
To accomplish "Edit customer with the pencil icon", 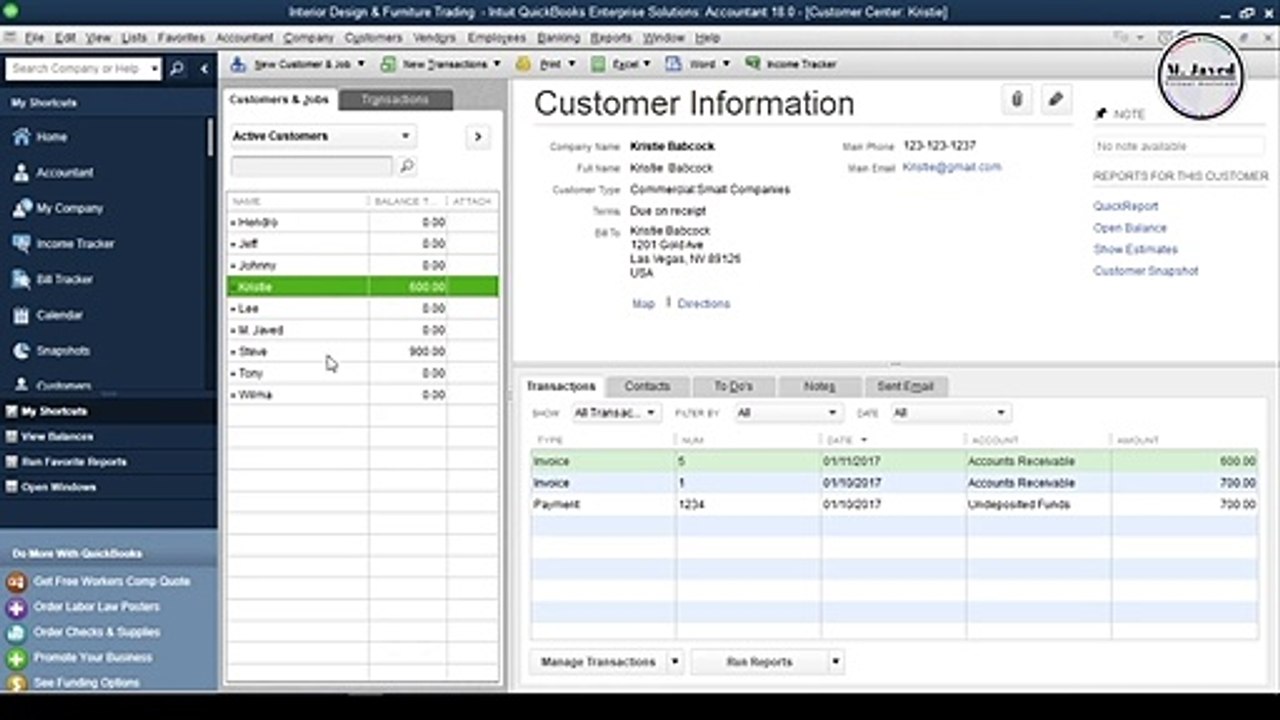I will (1055, 99).
